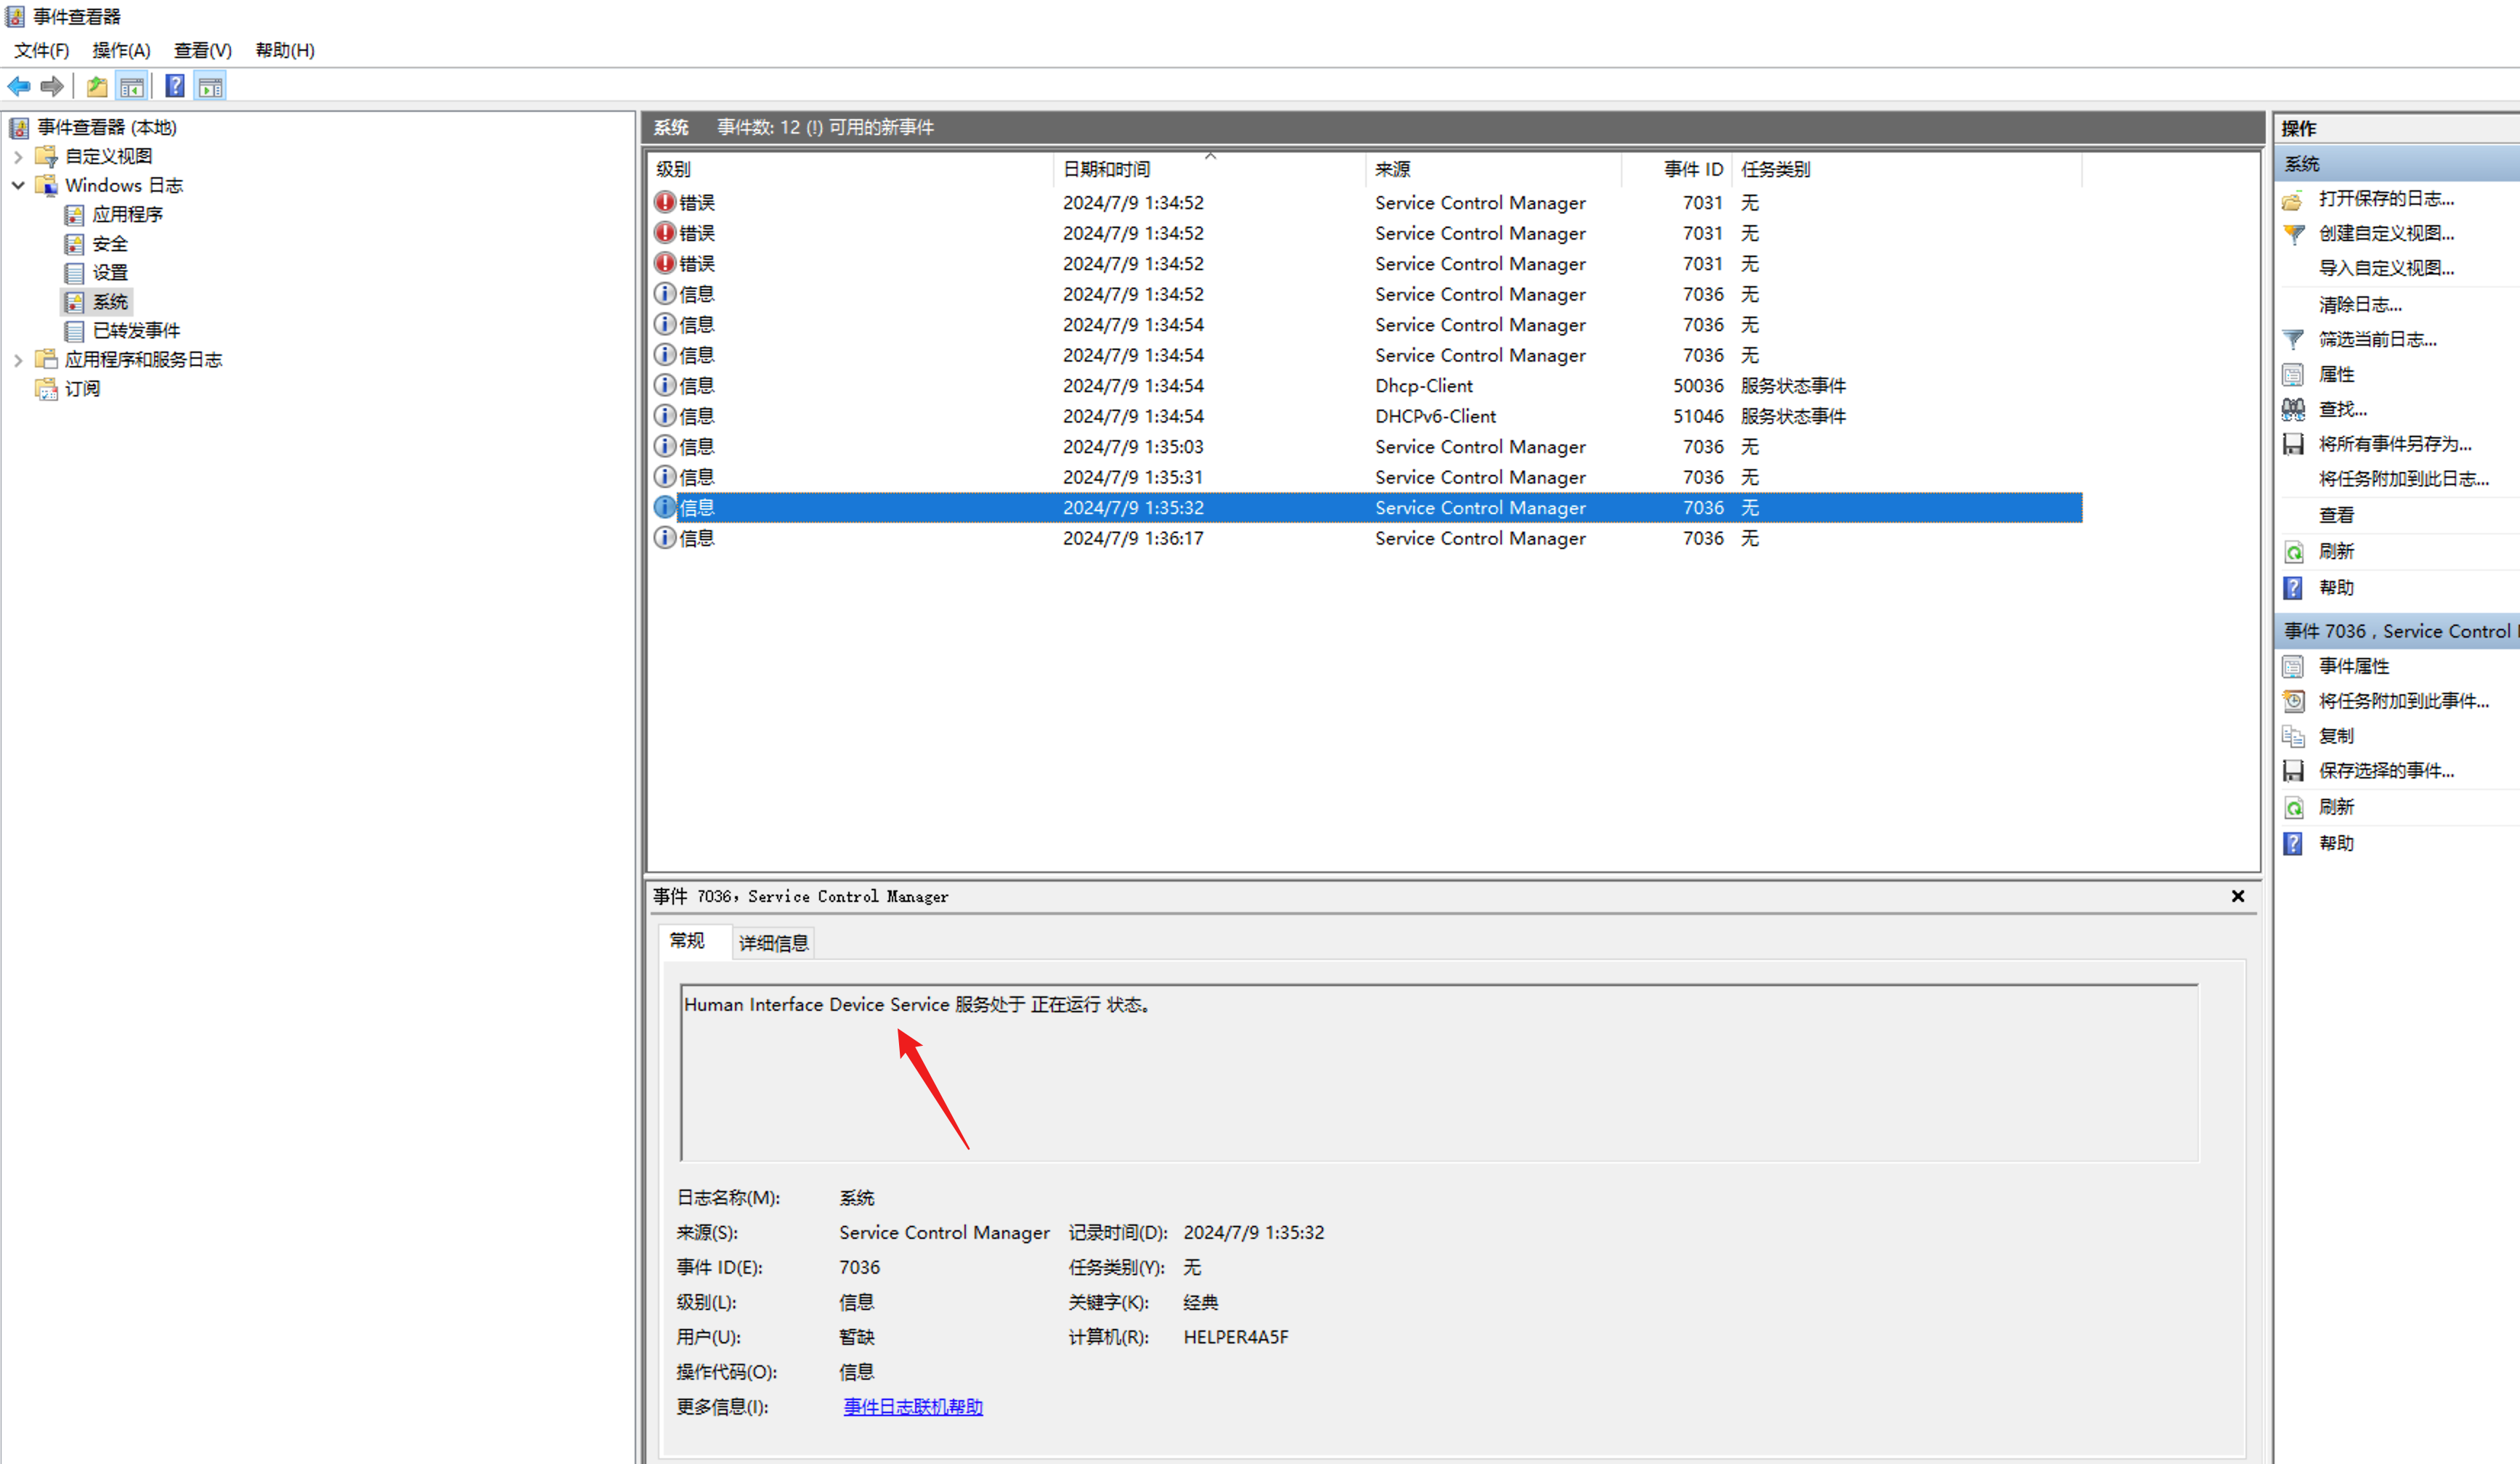The height and width of the screenshot is (1464, 2520).
Task: Click the show/hide console tree toolbar icon
Action: 131,87
